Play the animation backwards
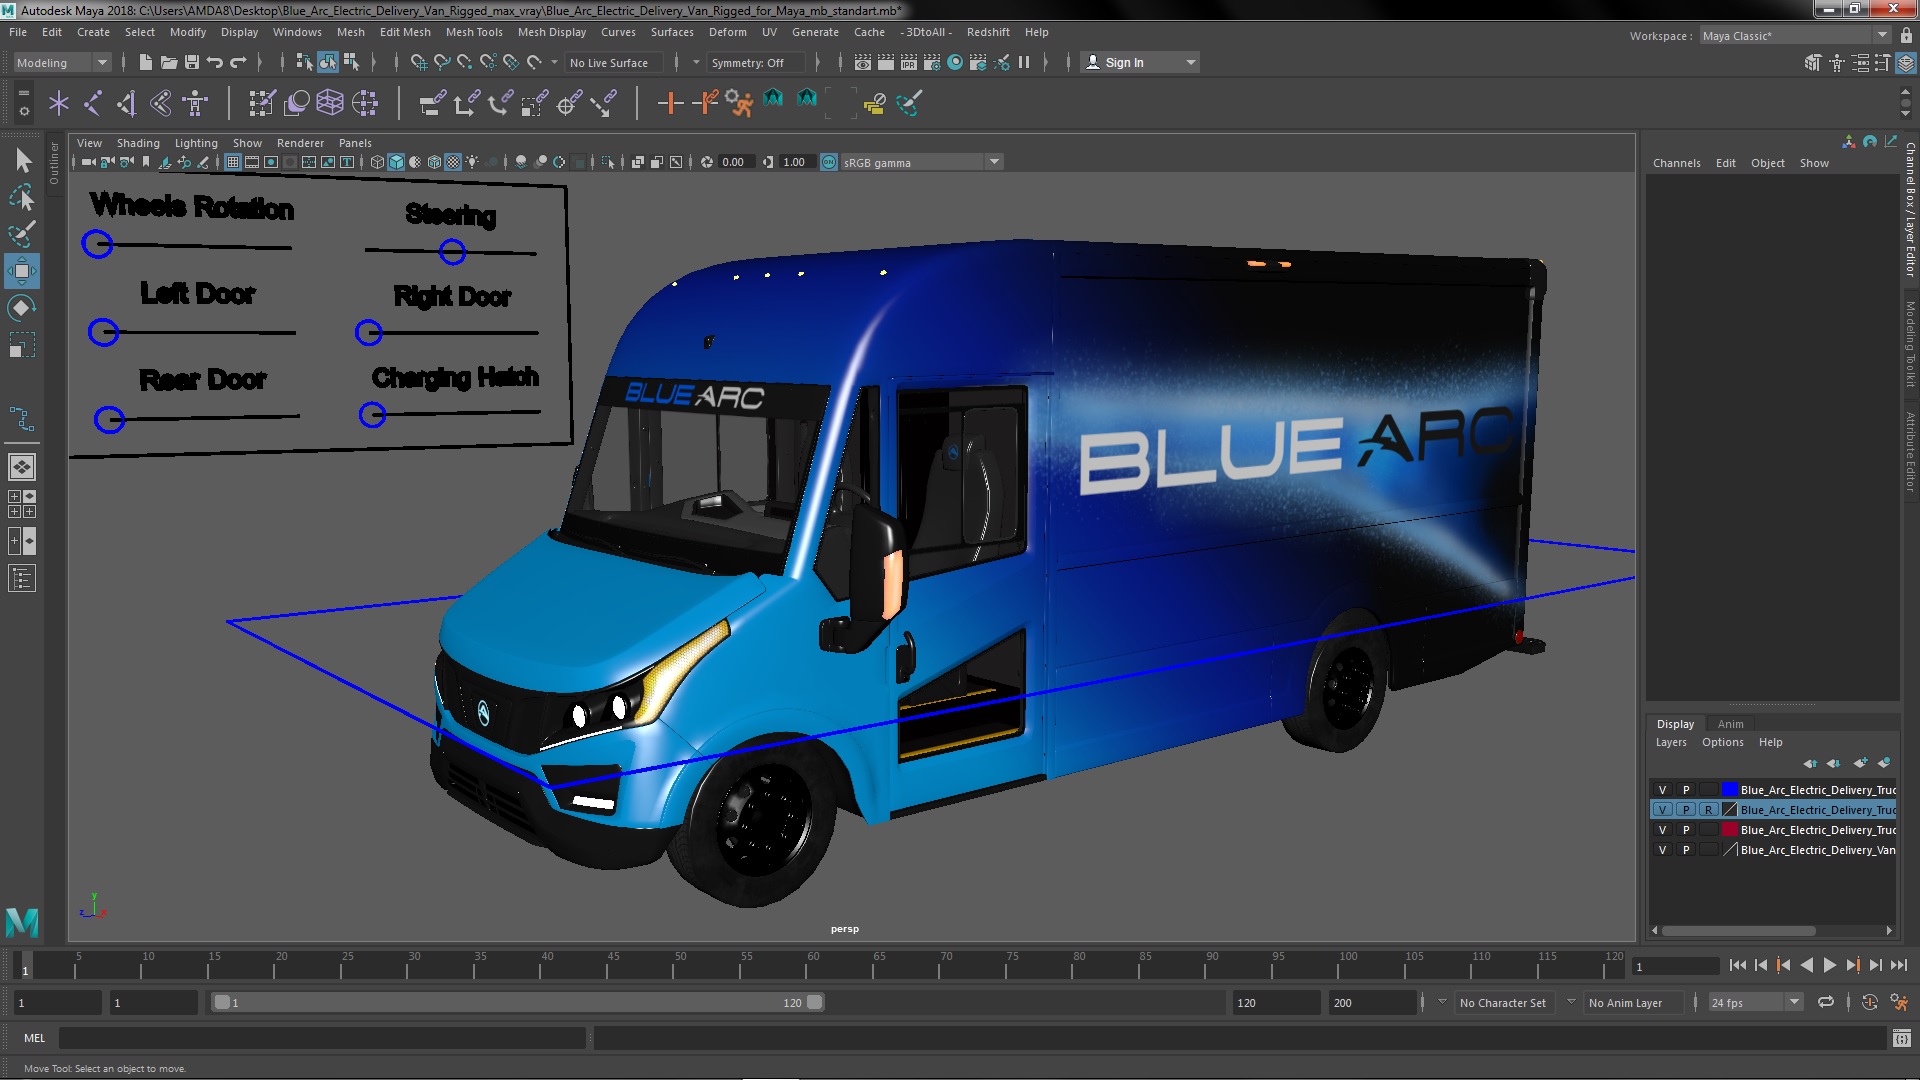This screenshot has width=1920, height=1080. 1806,965
